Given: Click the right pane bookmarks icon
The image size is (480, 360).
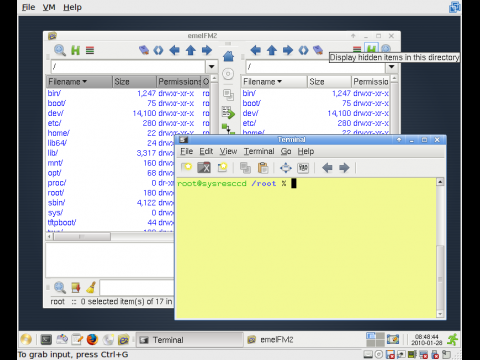Looking at the screenshot, I should coord(318,50).
